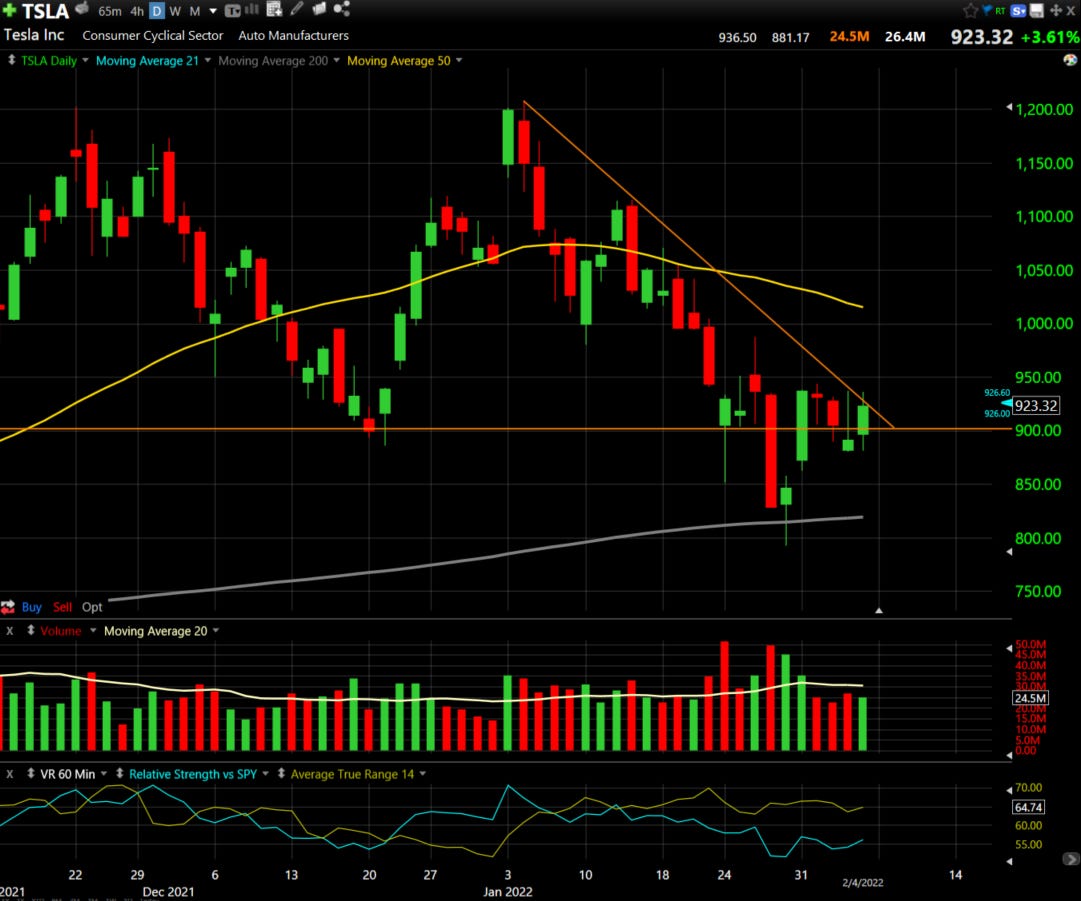Open the color palette icon below price
Viewport: 1081px width, 901px height.
(1070, 60)
